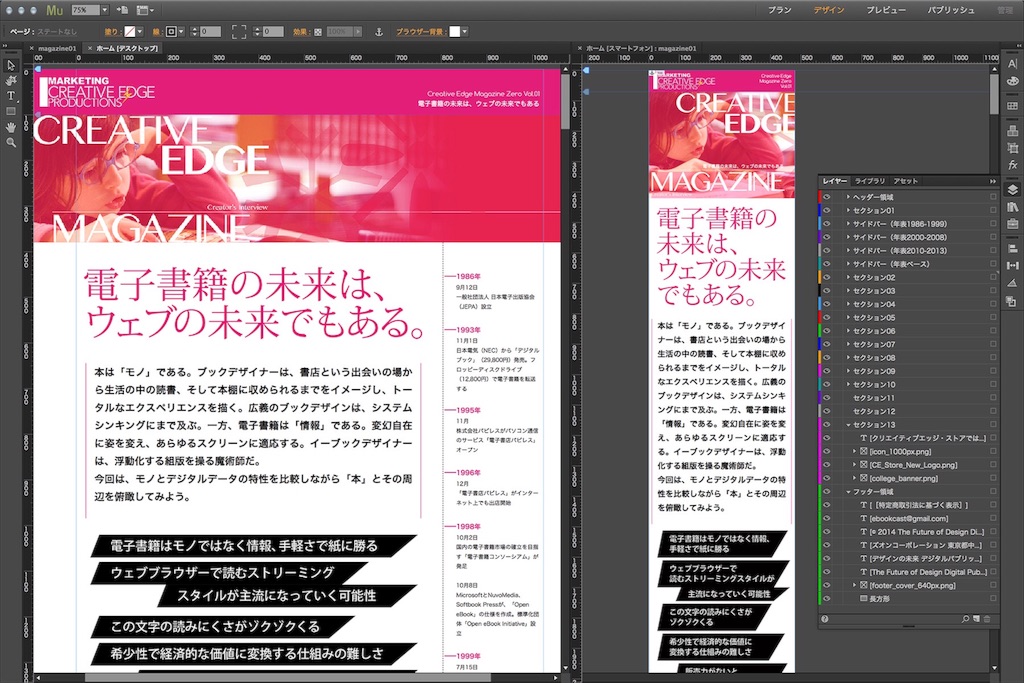Click the add new page icon
The image size is (1024, 683).
122,10
